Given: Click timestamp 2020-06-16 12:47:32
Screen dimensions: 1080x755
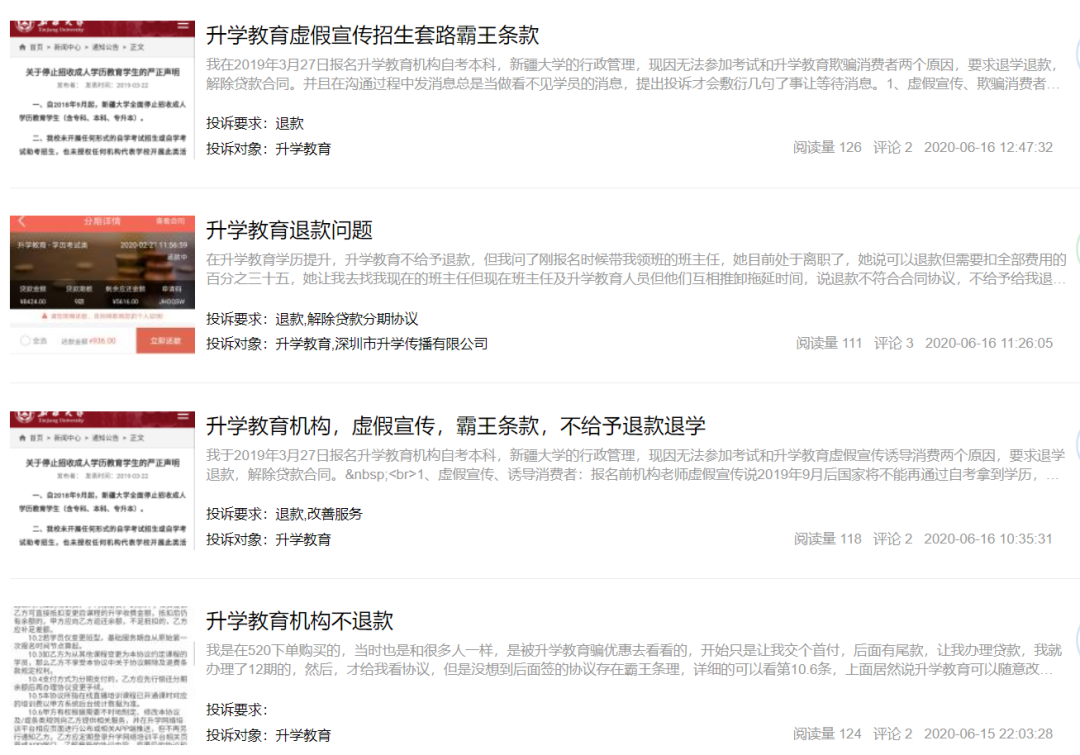Looking at the screenshot, I should pyautogui.click(x=988, y=147).
